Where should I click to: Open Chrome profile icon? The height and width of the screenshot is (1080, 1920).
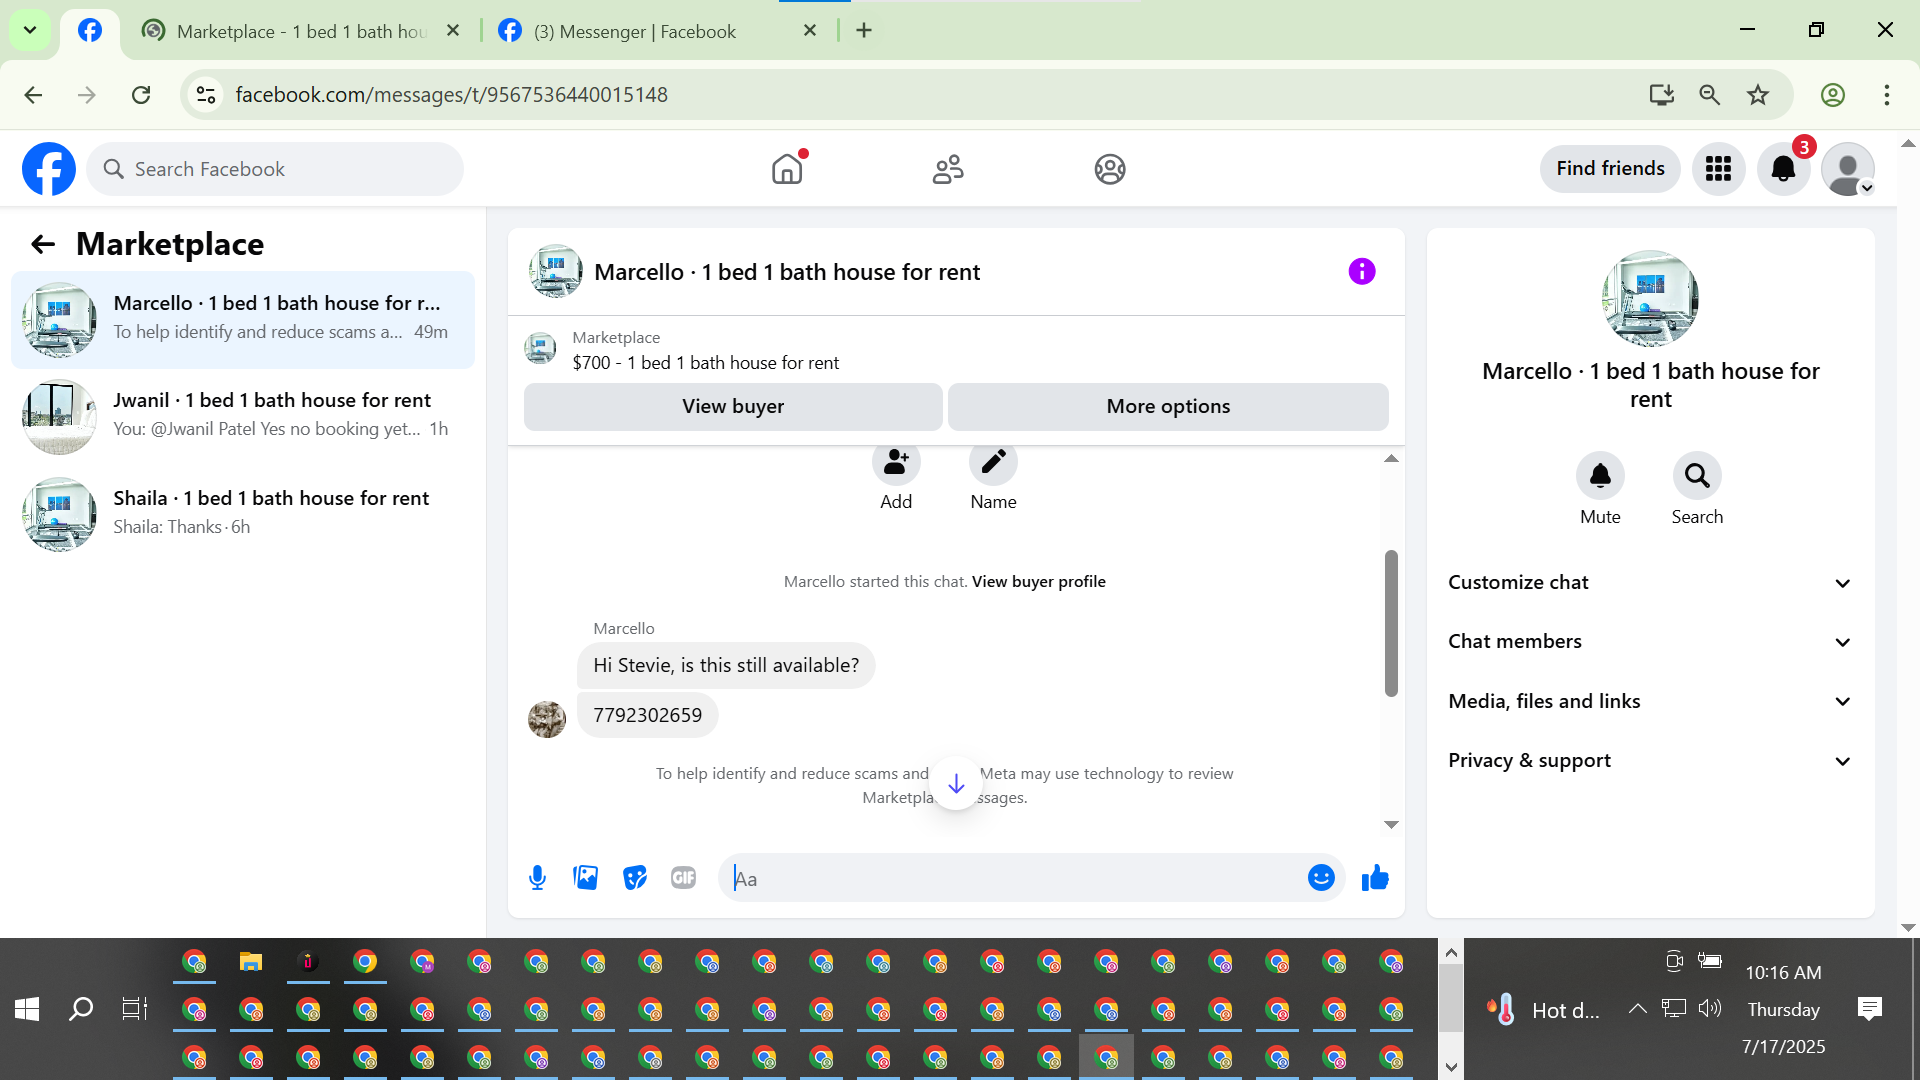click(1833, 95)
